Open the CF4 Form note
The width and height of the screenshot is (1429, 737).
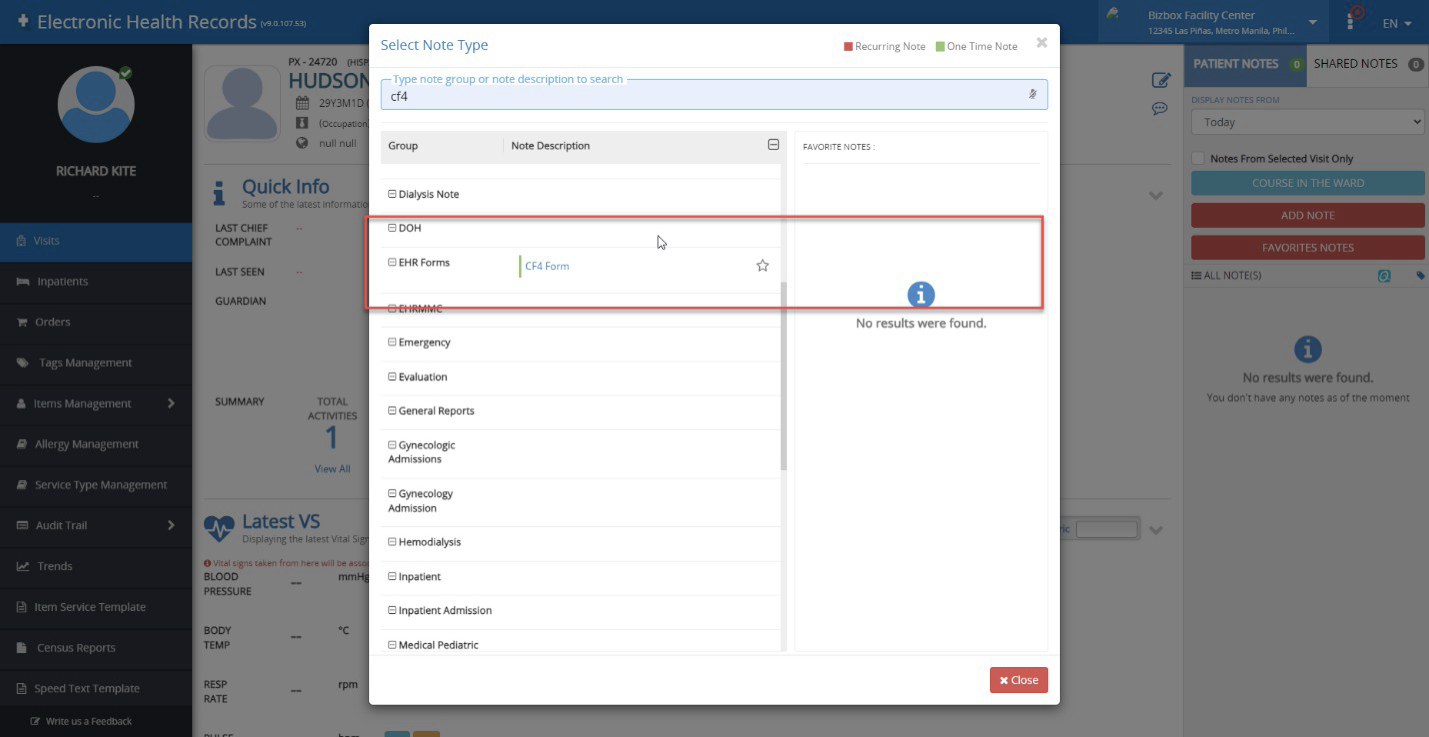click(547, 266)
